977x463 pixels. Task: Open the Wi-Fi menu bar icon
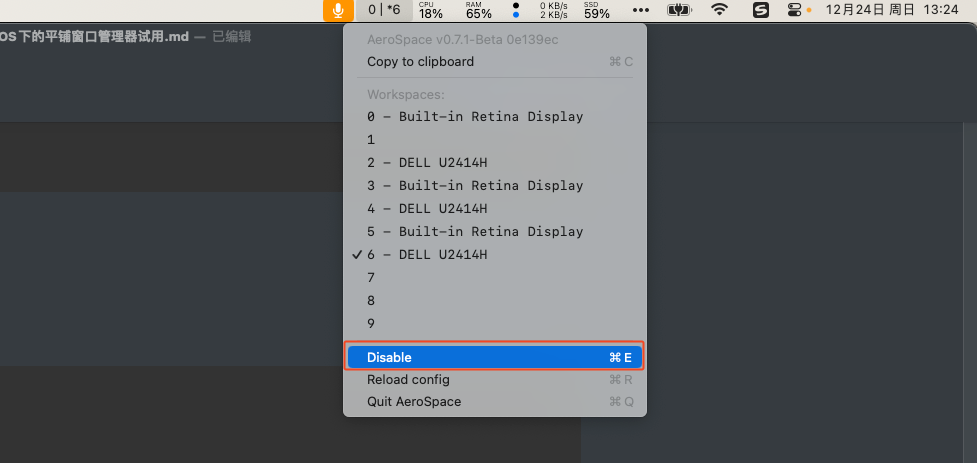[x=720, y=9]
